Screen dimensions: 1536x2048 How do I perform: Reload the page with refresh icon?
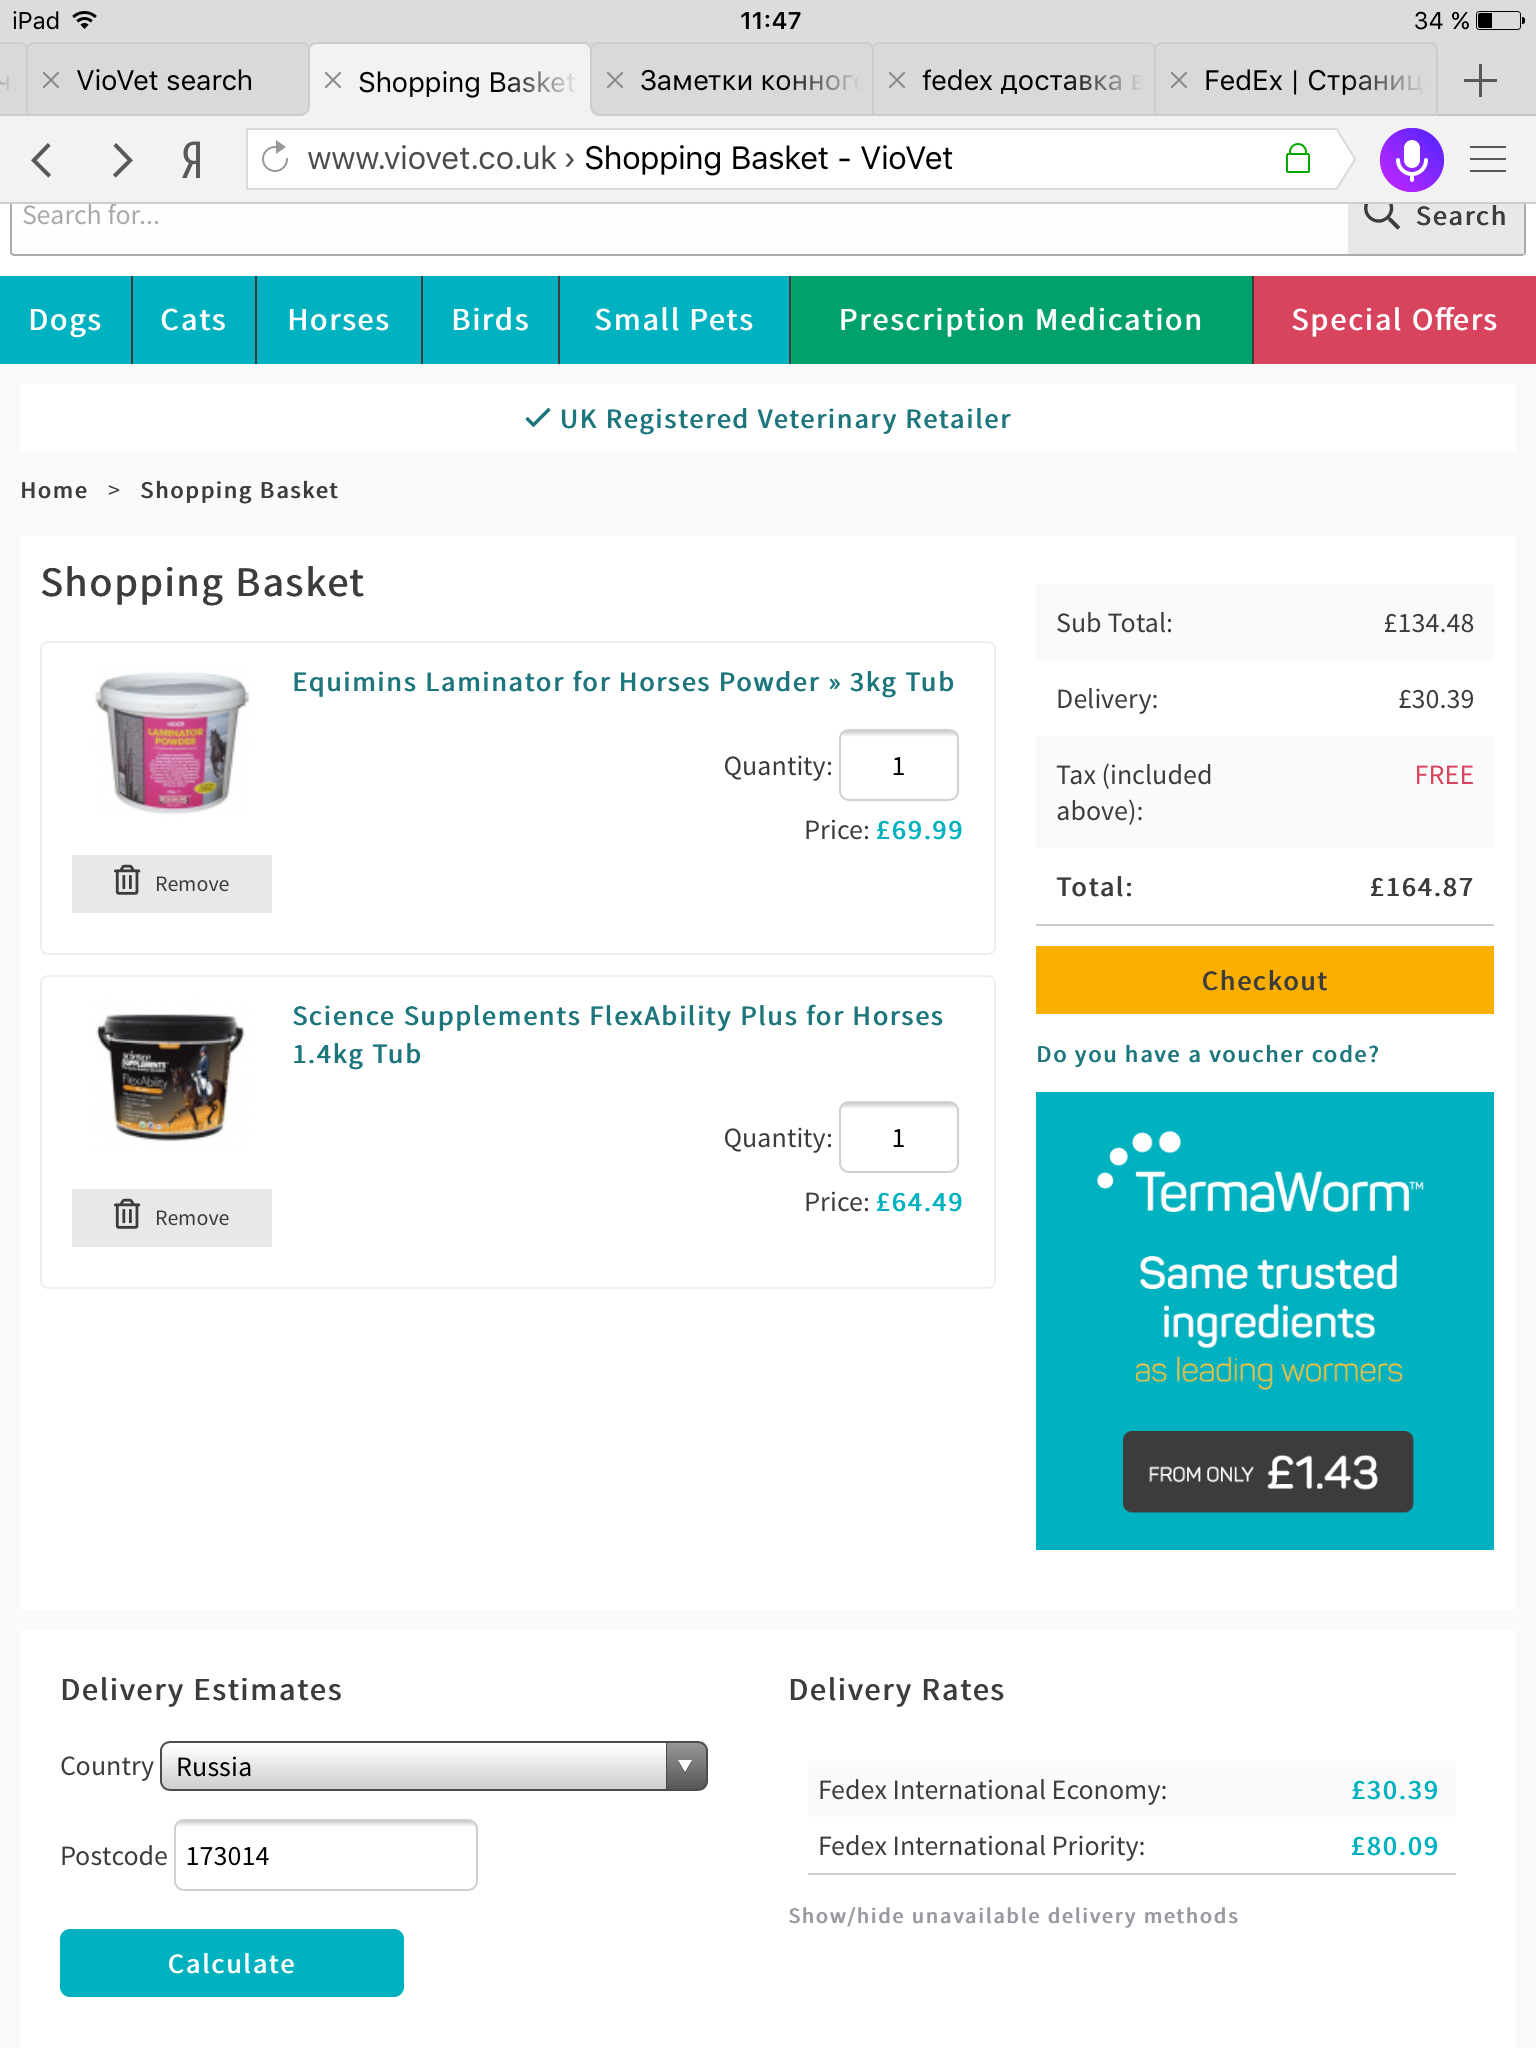tap(275, 158)
